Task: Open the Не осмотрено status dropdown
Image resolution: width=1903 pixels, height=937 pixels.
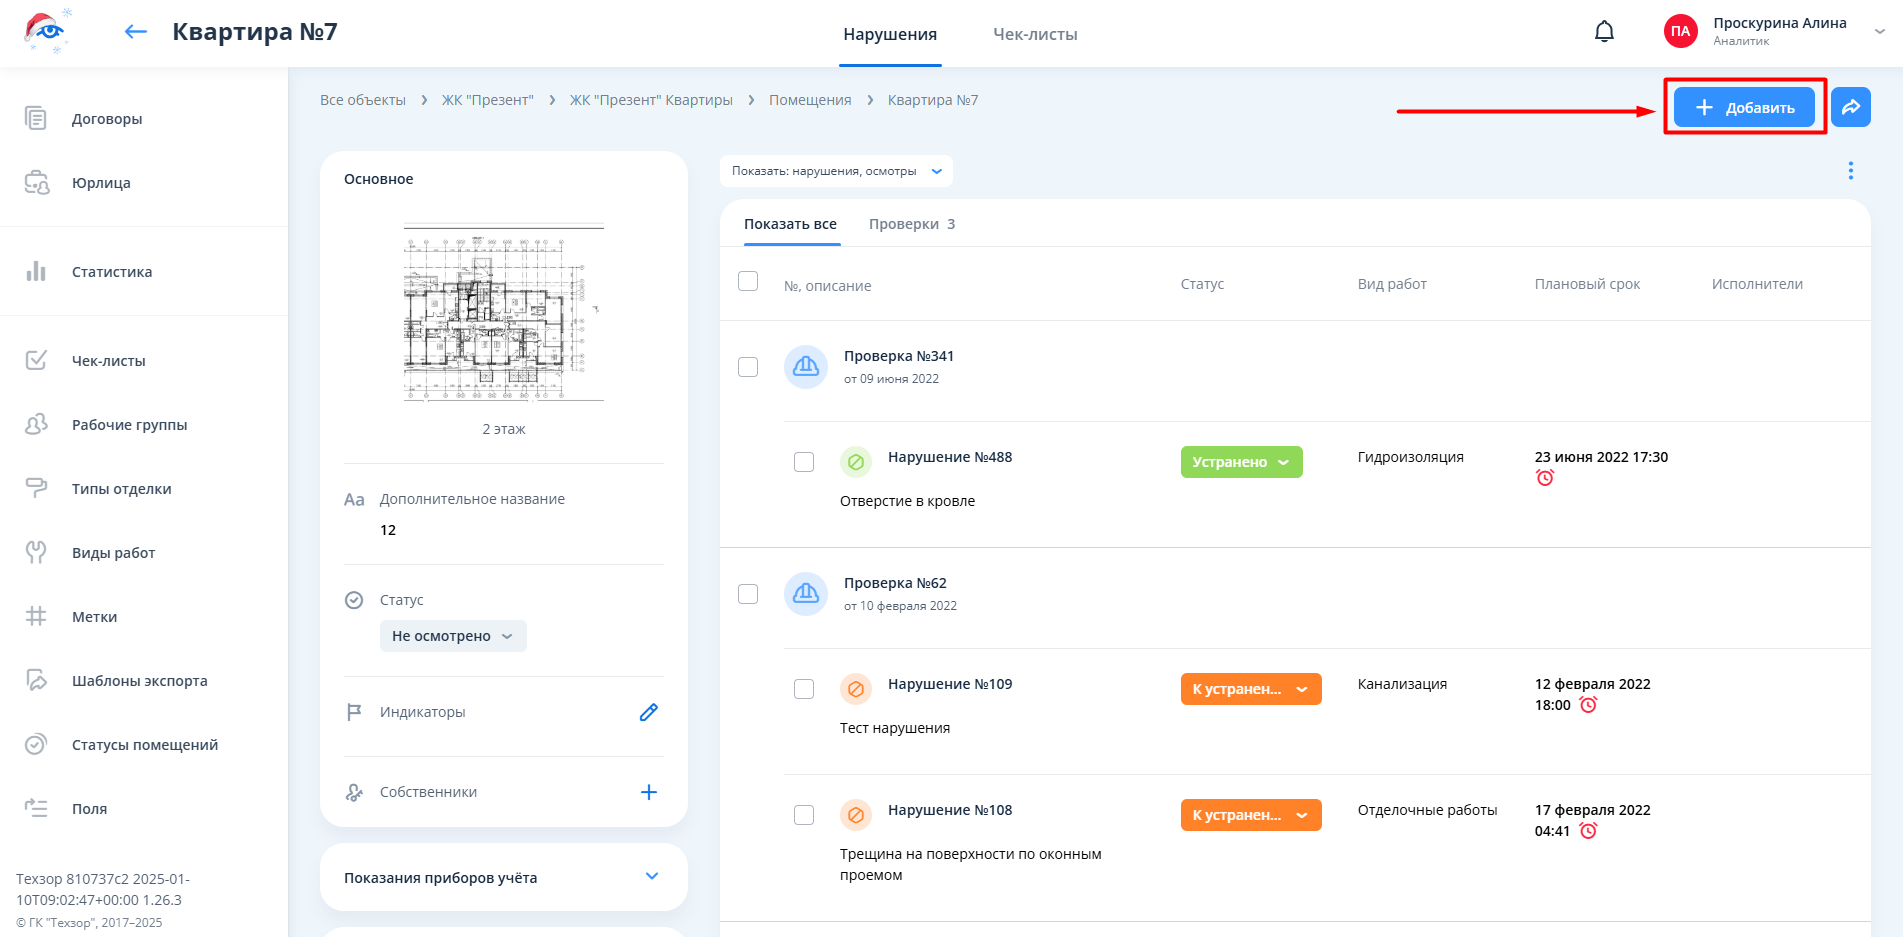Action: point(452,636)
